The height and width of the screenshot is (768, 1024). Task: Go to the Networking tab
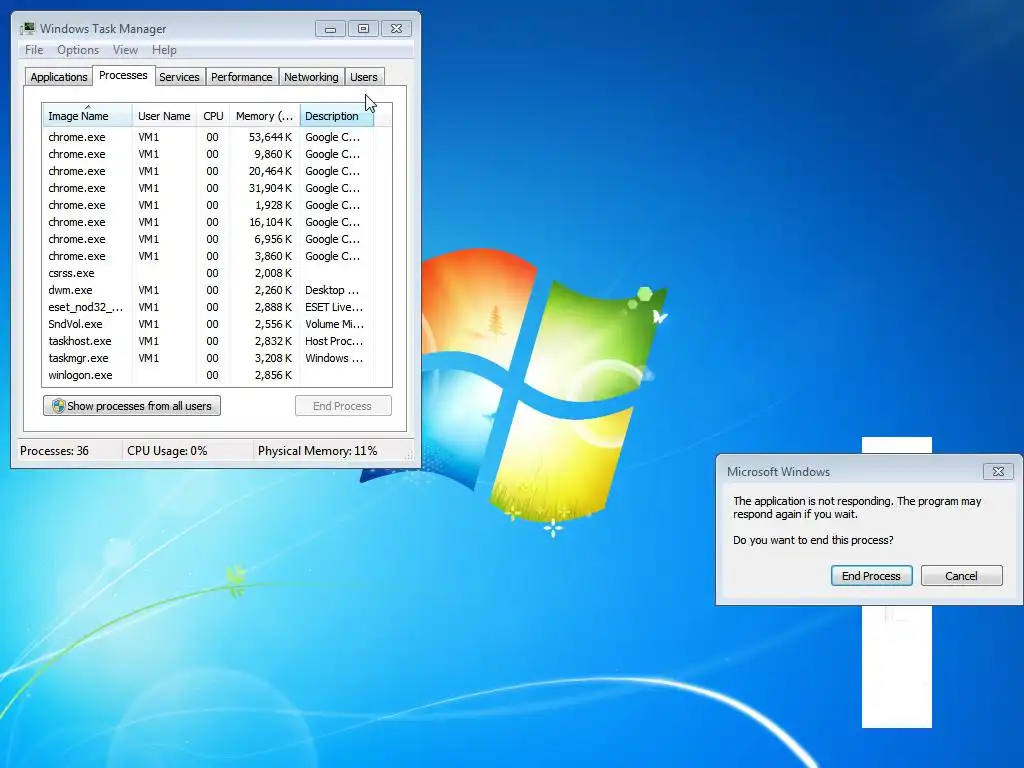311,77
